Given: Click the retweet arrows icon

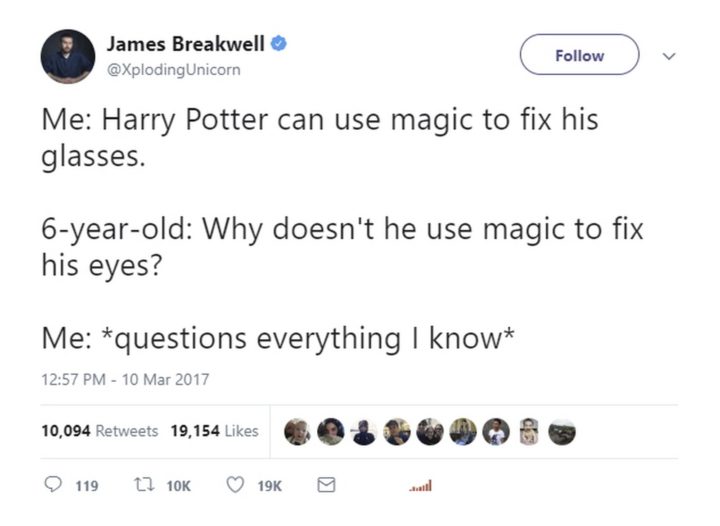Looking at the screenshot, I should point(142,485).
